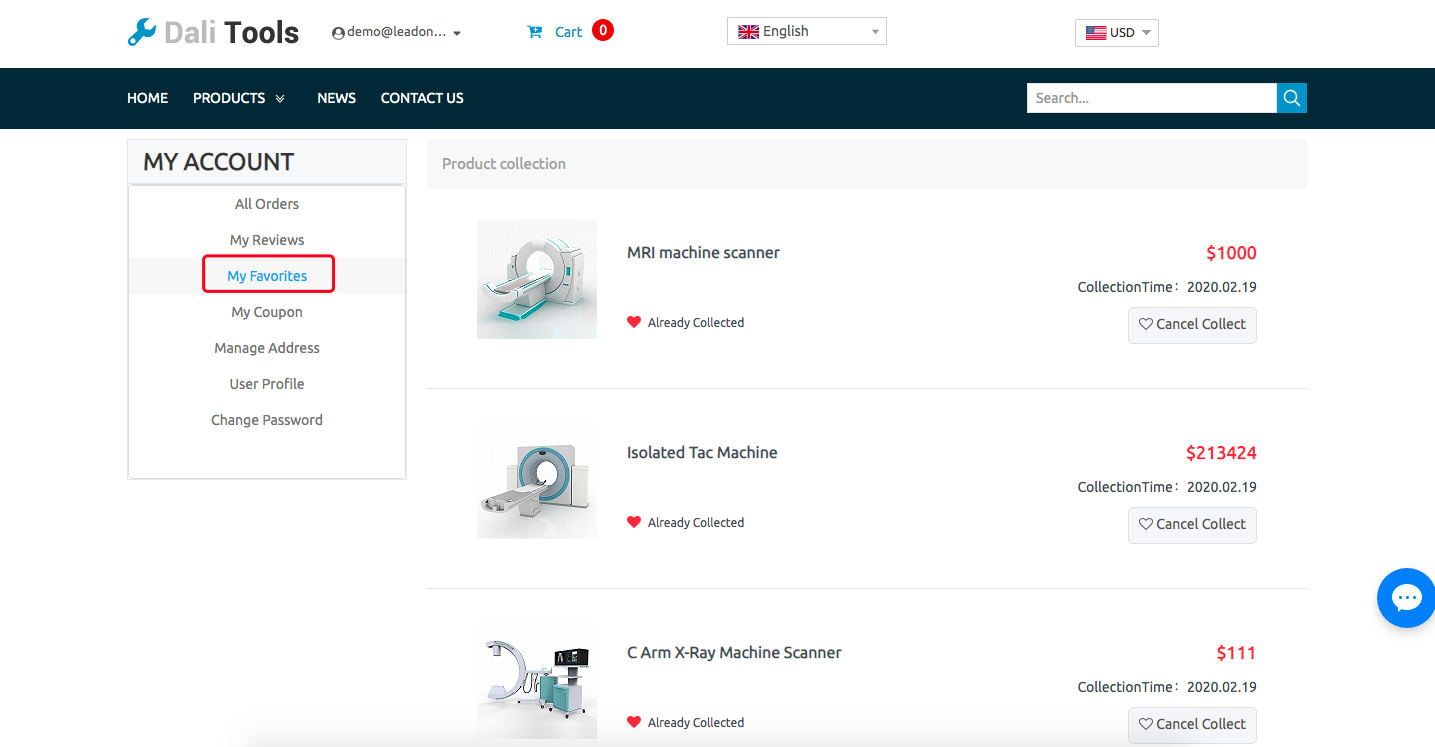Expand the Products navigation menu

point(239,98)
